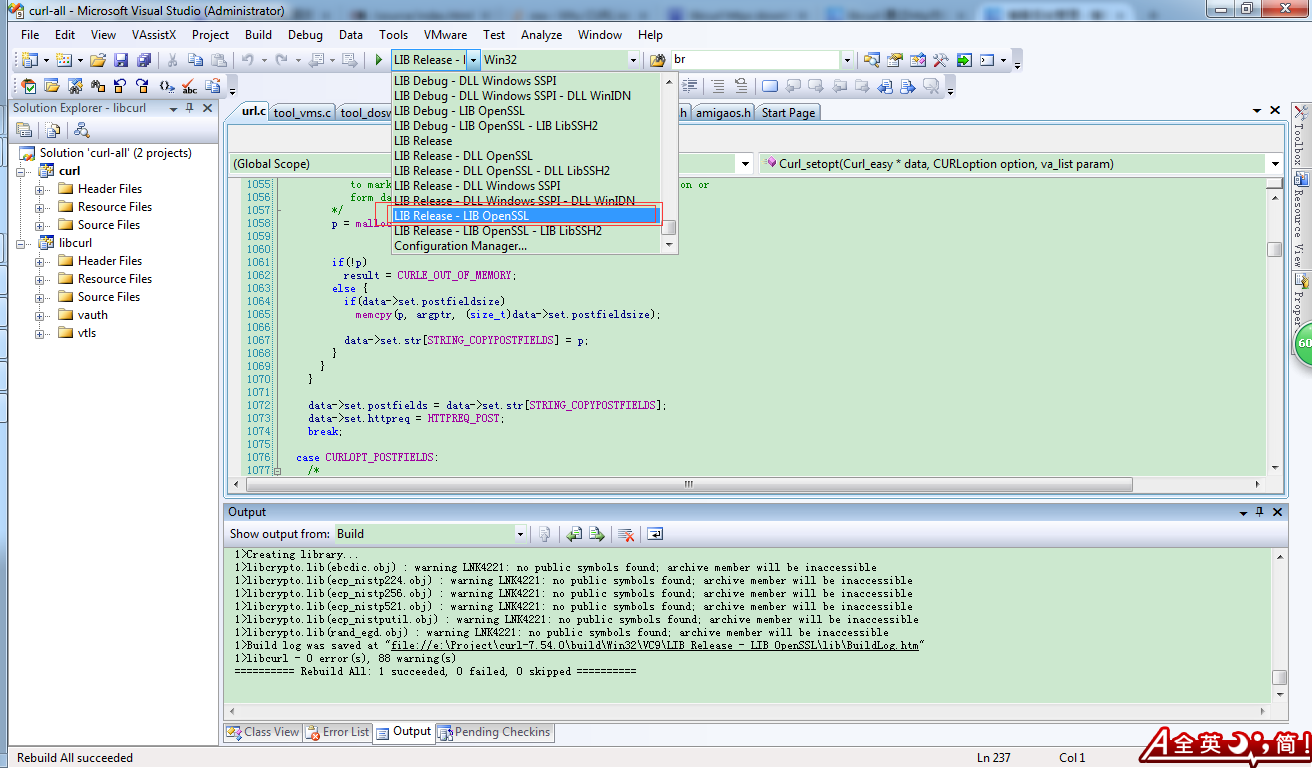
Task: Click the Open File folder icon
Action: click(98, 60)
